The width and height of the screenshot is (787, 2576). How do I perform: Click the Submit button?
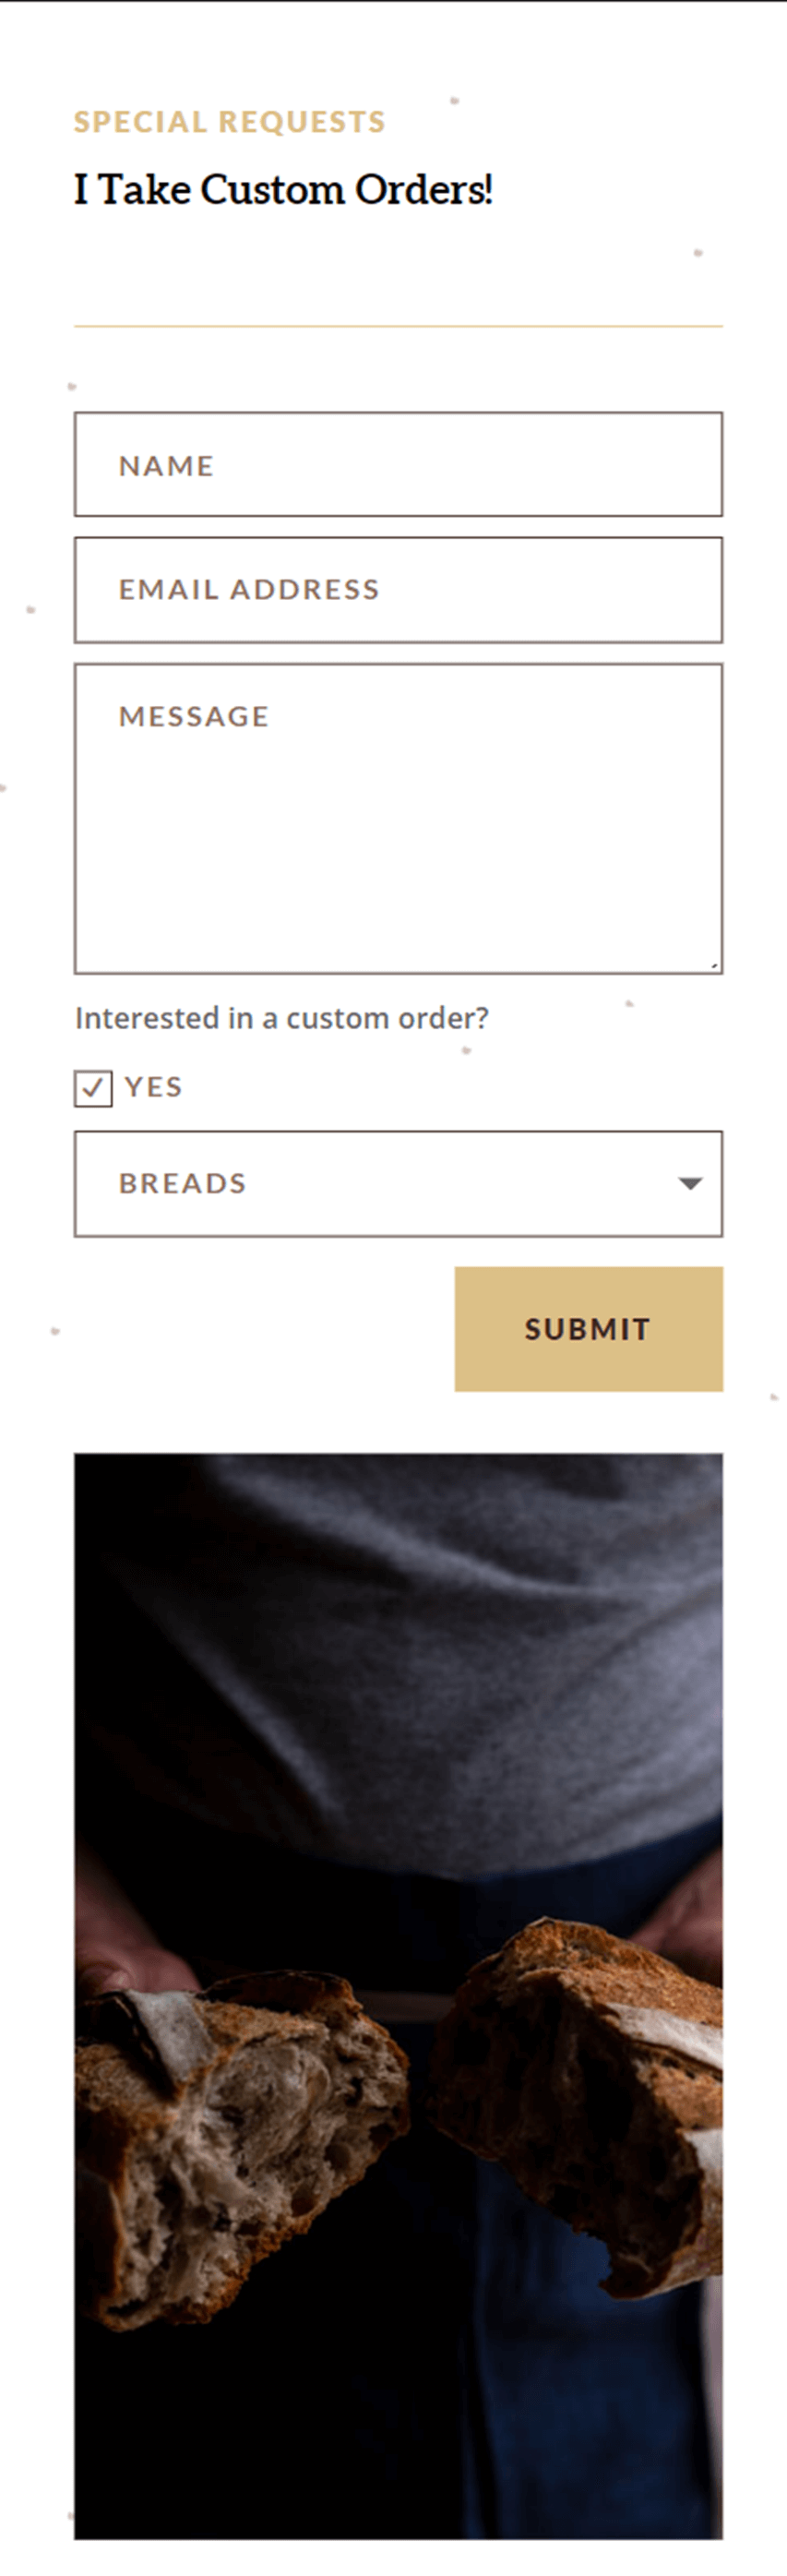pyautogui.click(x=587, y=1328)
